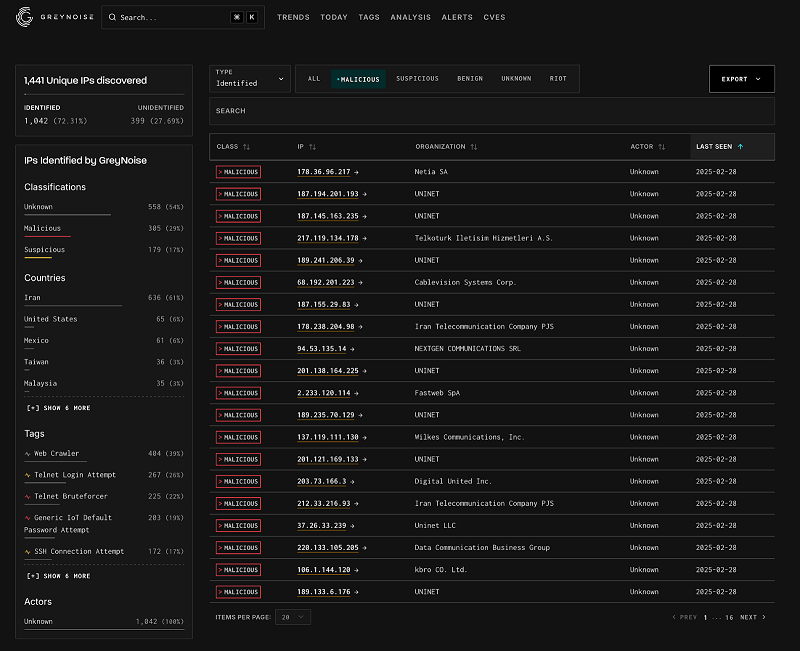Click the Malicious classification red bar entry
This screenshot has width=800, height=651.
(x=104, y=230)
